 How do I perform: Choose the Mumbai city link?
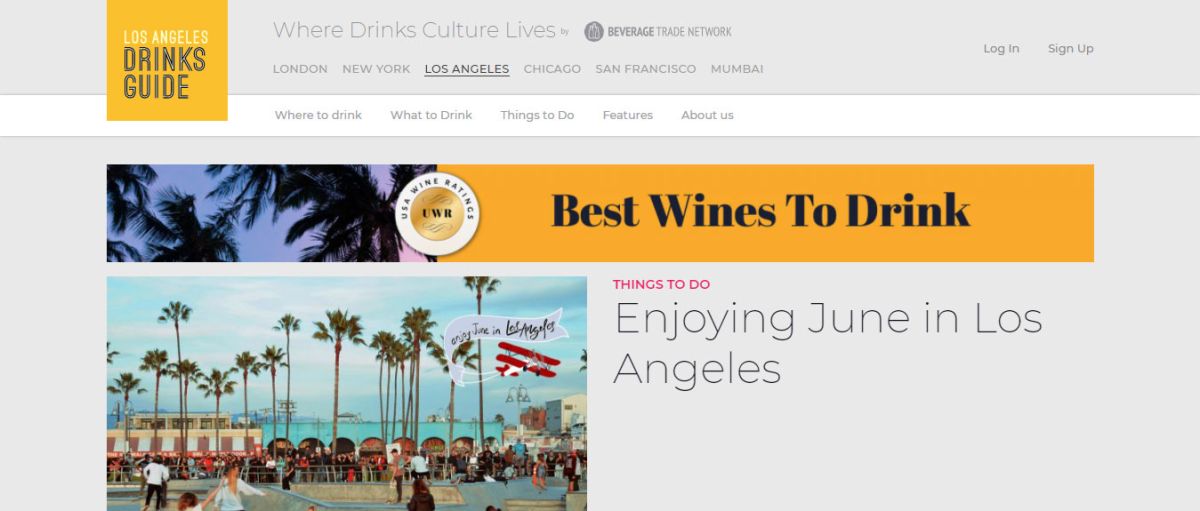[737, 69]
